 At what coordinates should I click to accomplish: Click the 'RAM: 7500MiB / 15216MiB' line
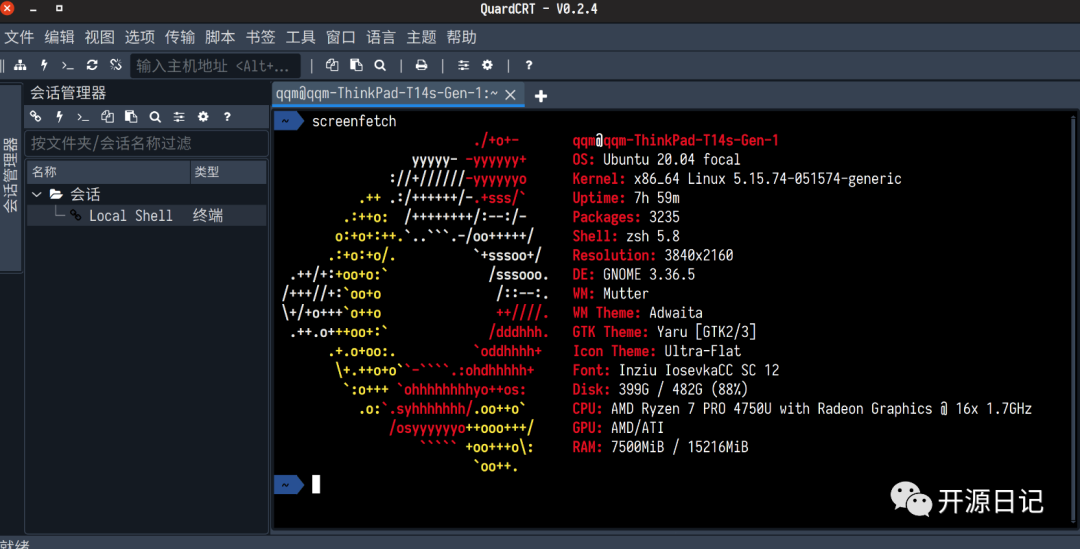click(x=661, y=447)
